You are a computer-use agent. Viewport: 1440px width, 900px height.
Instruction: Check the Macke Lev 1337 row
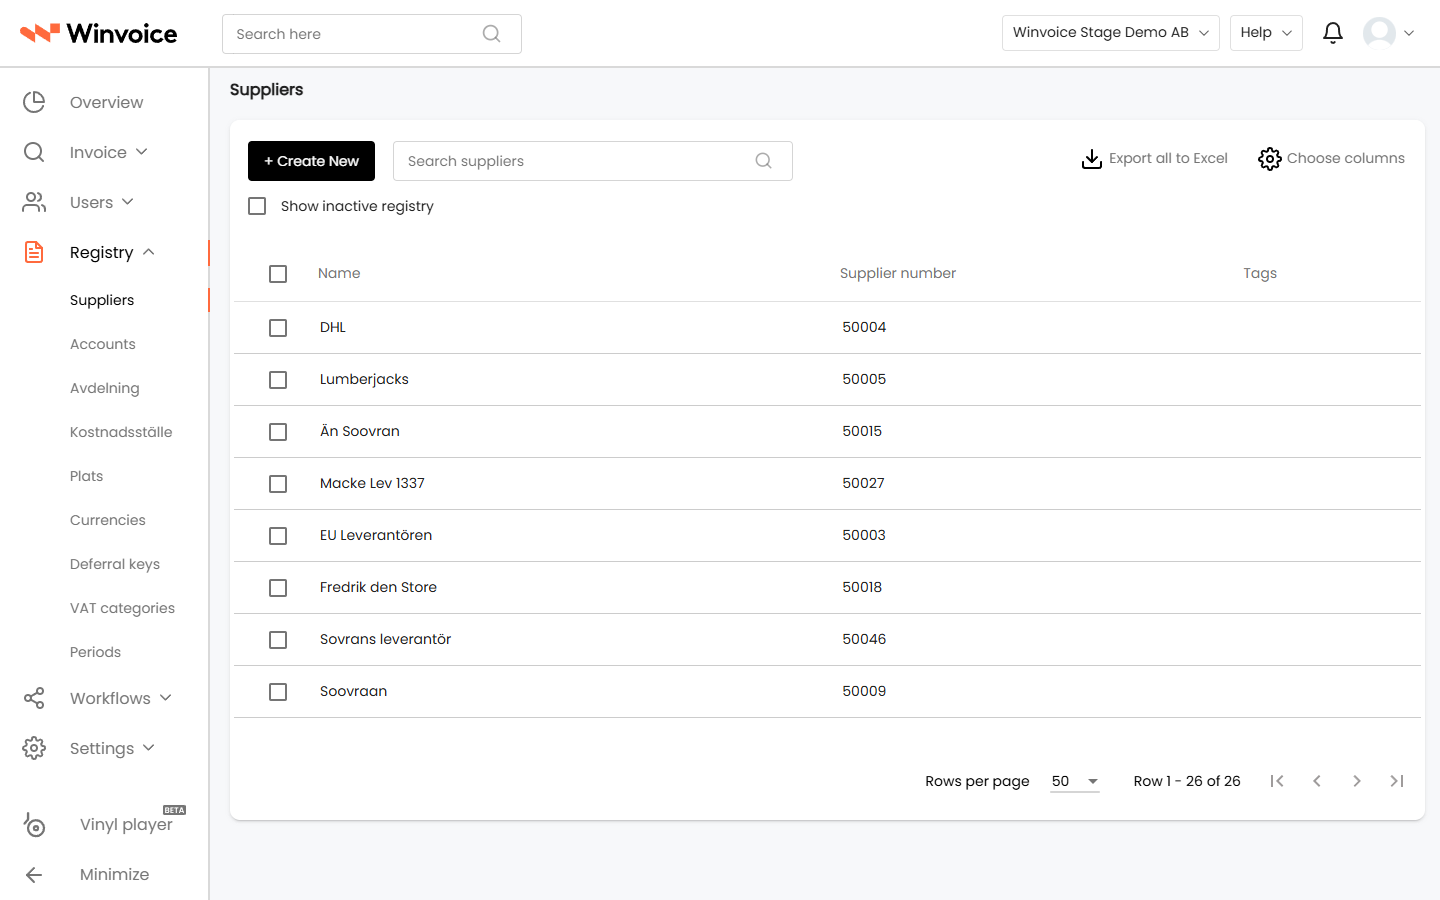pyautogui.click(x=278, y=484)
